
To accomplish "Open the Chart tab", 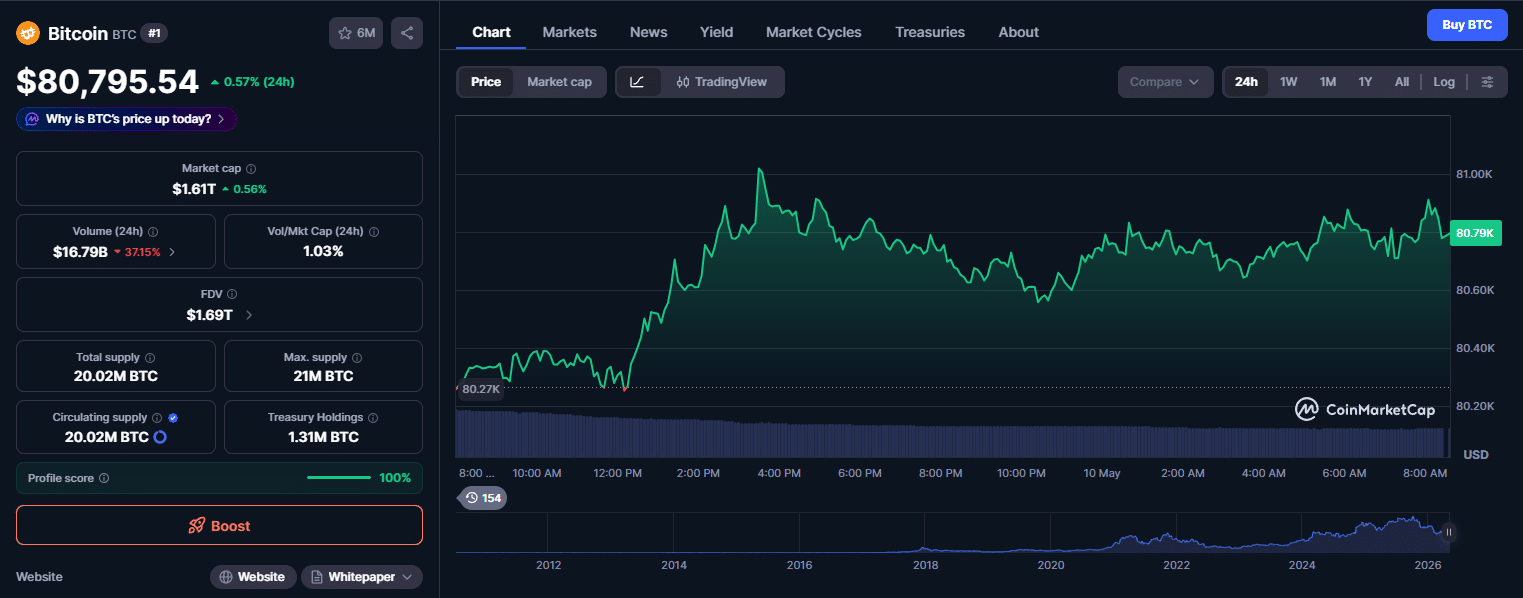I will (x=491, y=32).
